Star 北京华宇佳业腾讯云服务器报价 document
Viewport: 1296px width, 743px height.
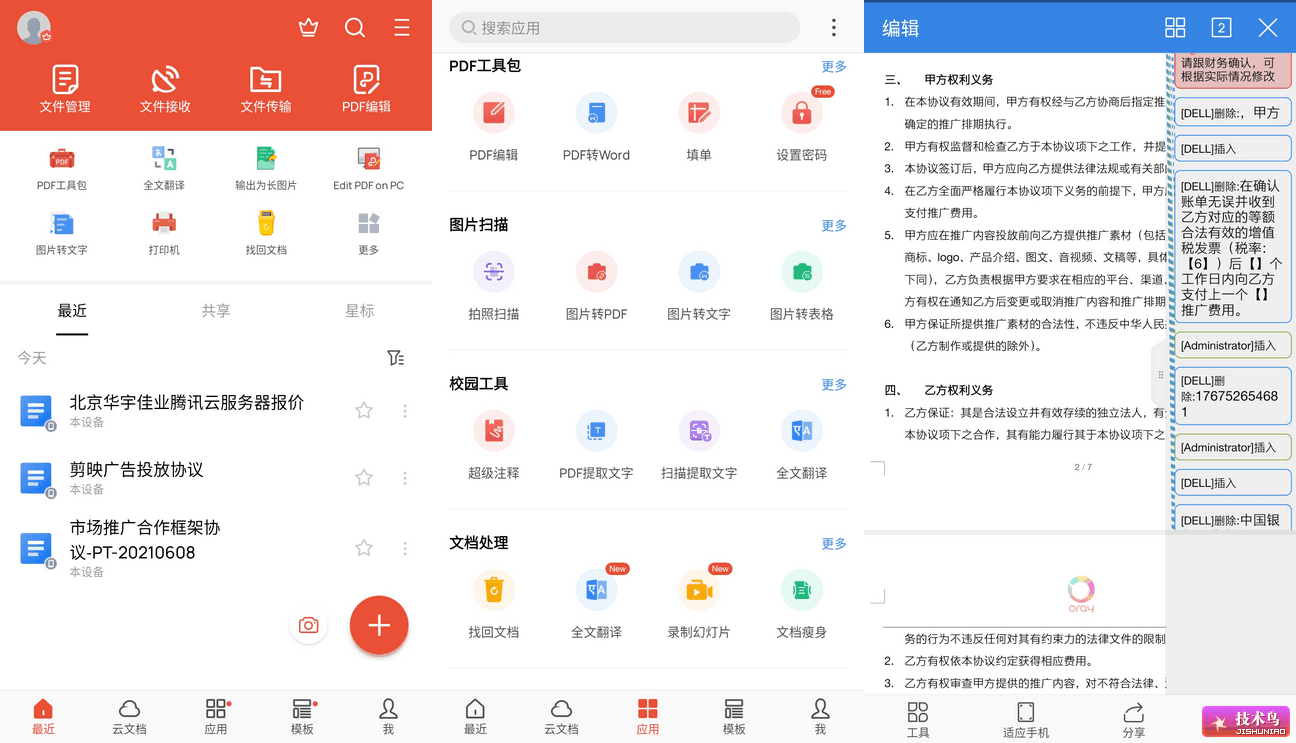coord(364,410)
